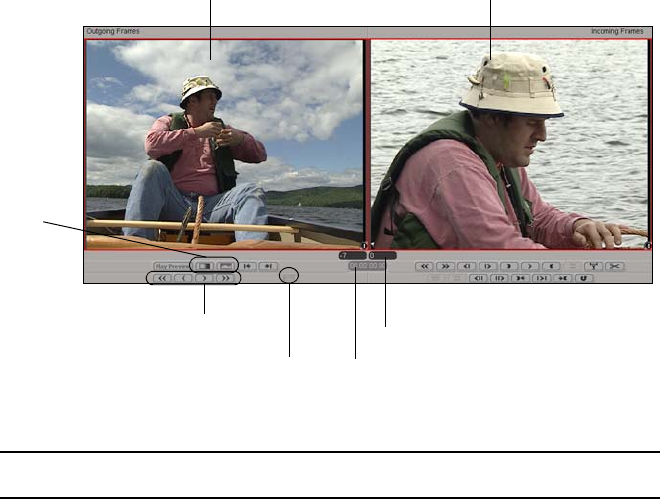Click the scissors icon
Screen dimensions: 660x499
[x=615, y=266]
